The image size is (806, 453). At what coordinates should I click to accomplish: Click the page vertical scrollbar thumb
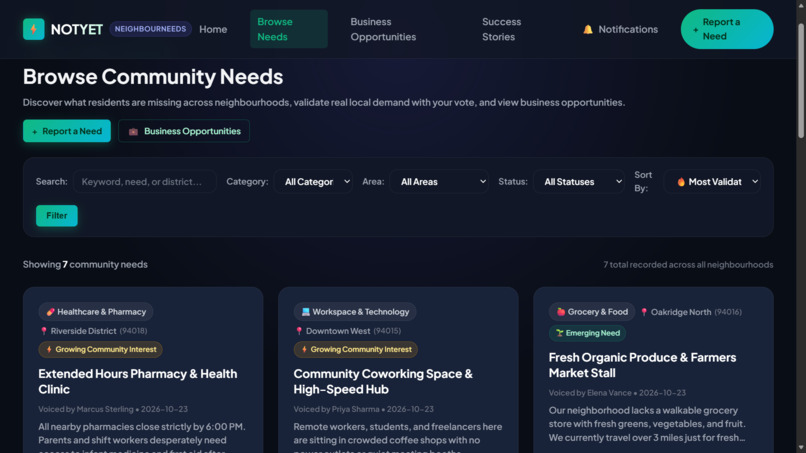800,81
